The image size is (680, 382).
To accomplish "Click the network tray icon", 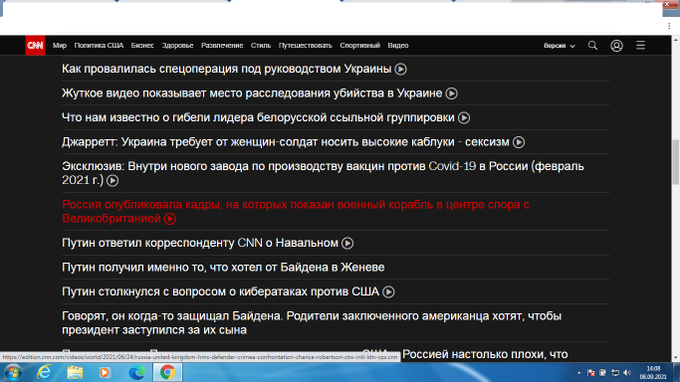I will [615, 373].
